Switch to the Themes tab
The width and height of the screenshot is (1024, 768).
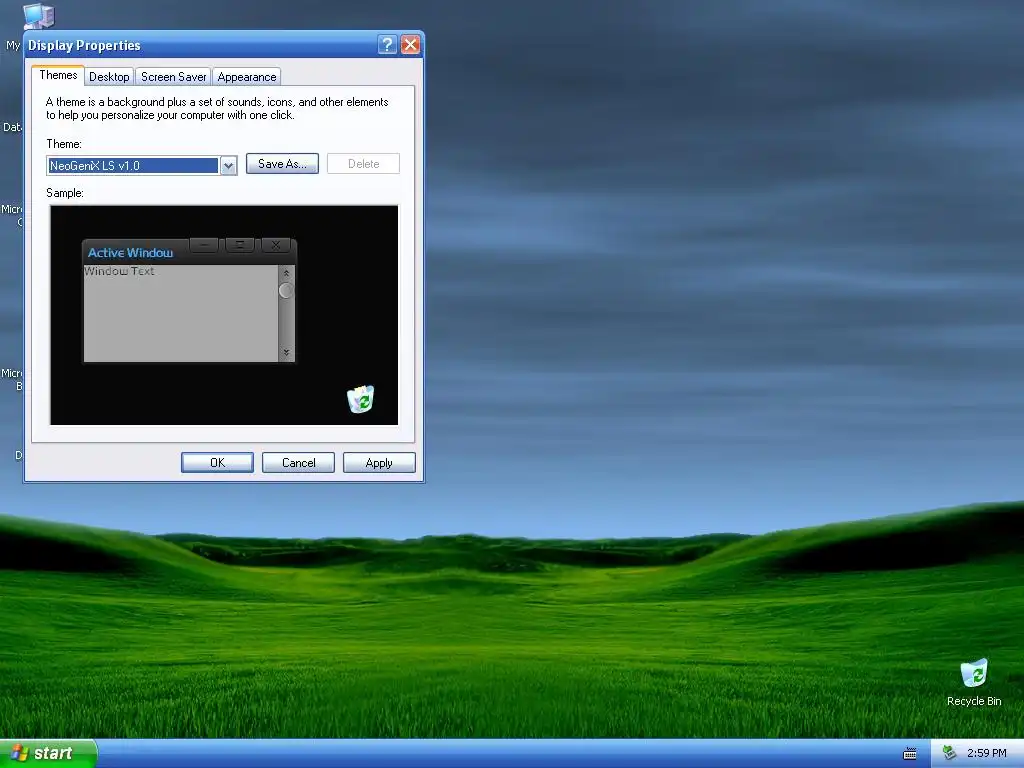58,75
